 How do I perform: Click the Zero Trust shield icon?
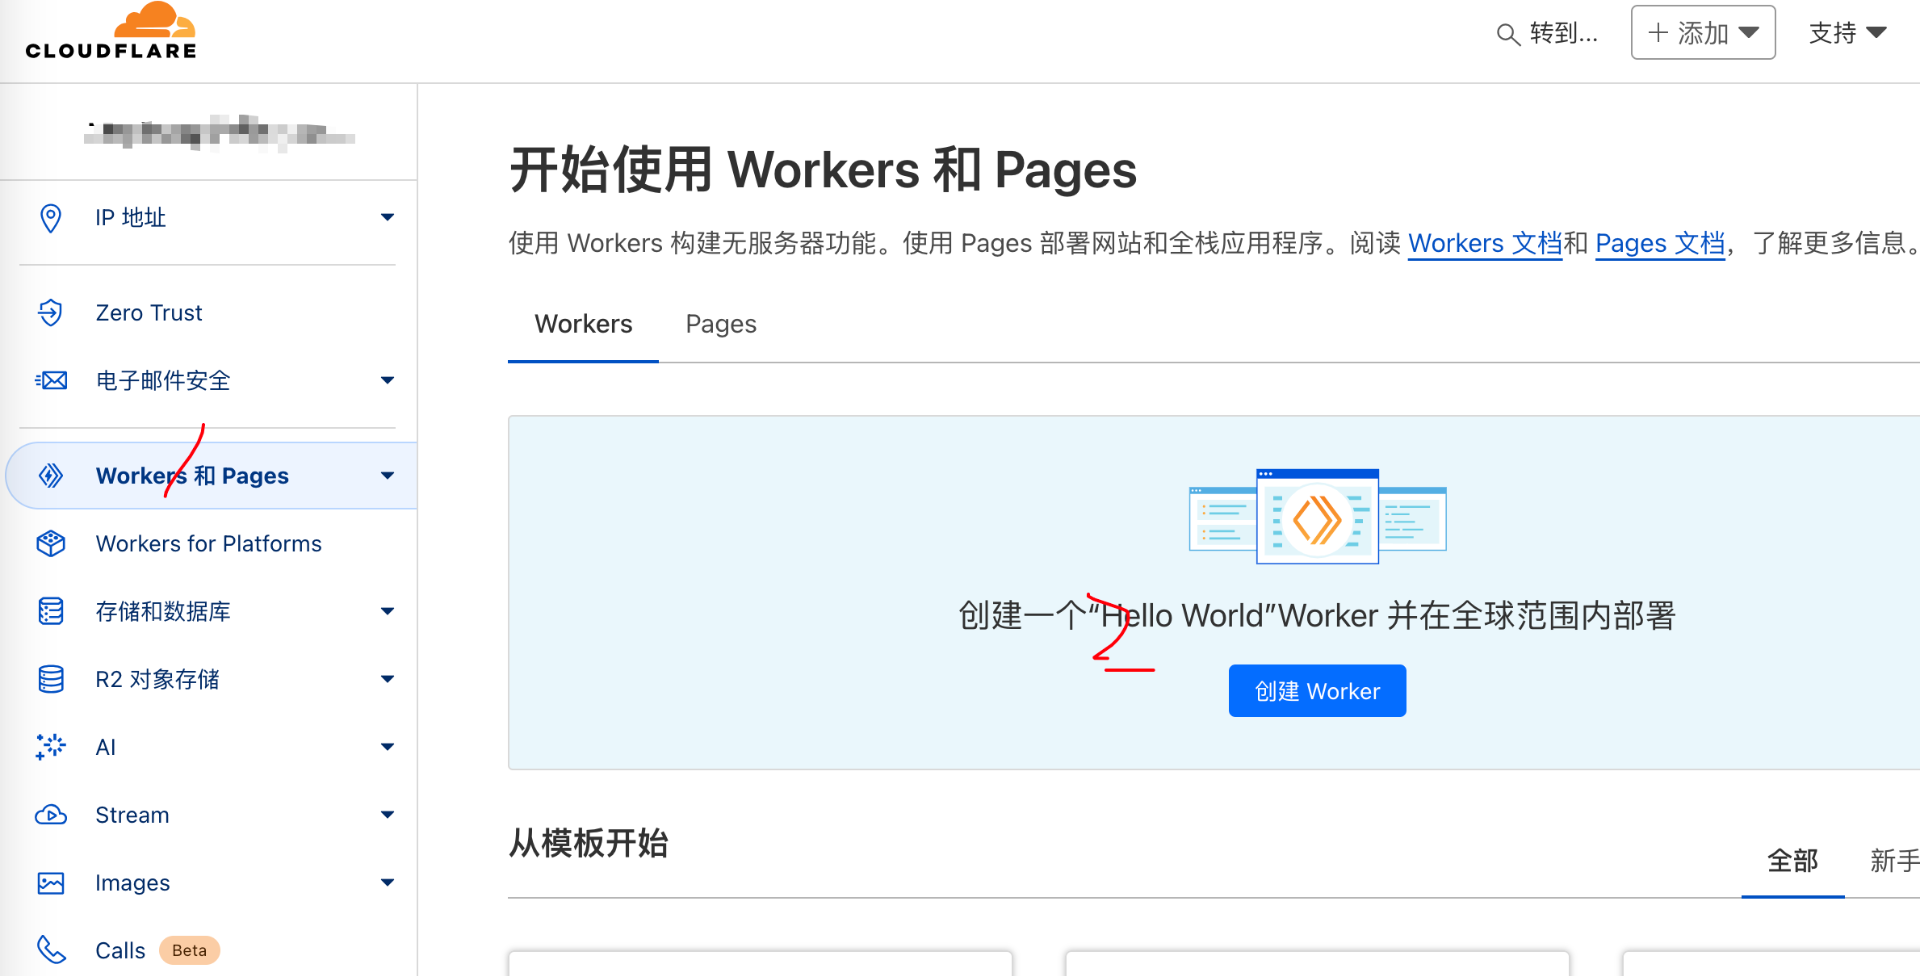click(50, 313)
